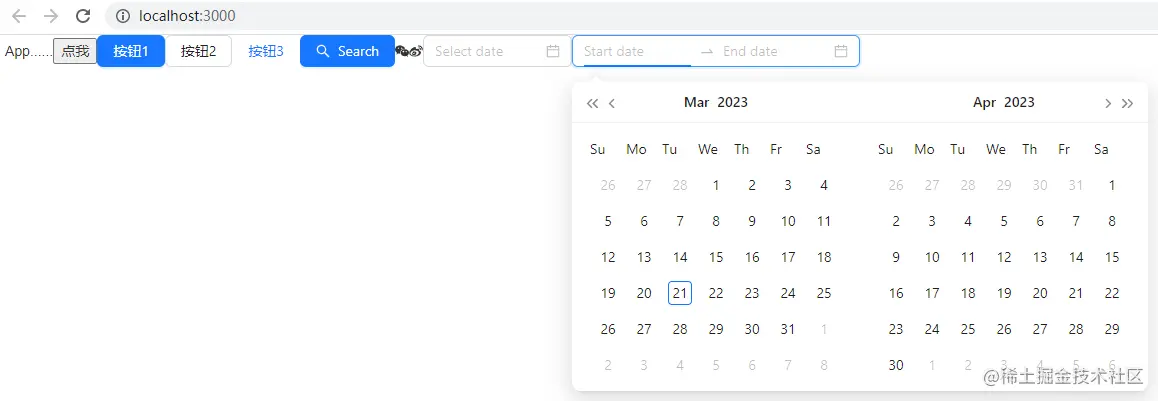
Task: Go to previous year with double-left arrow
Action: pos(592,103)
